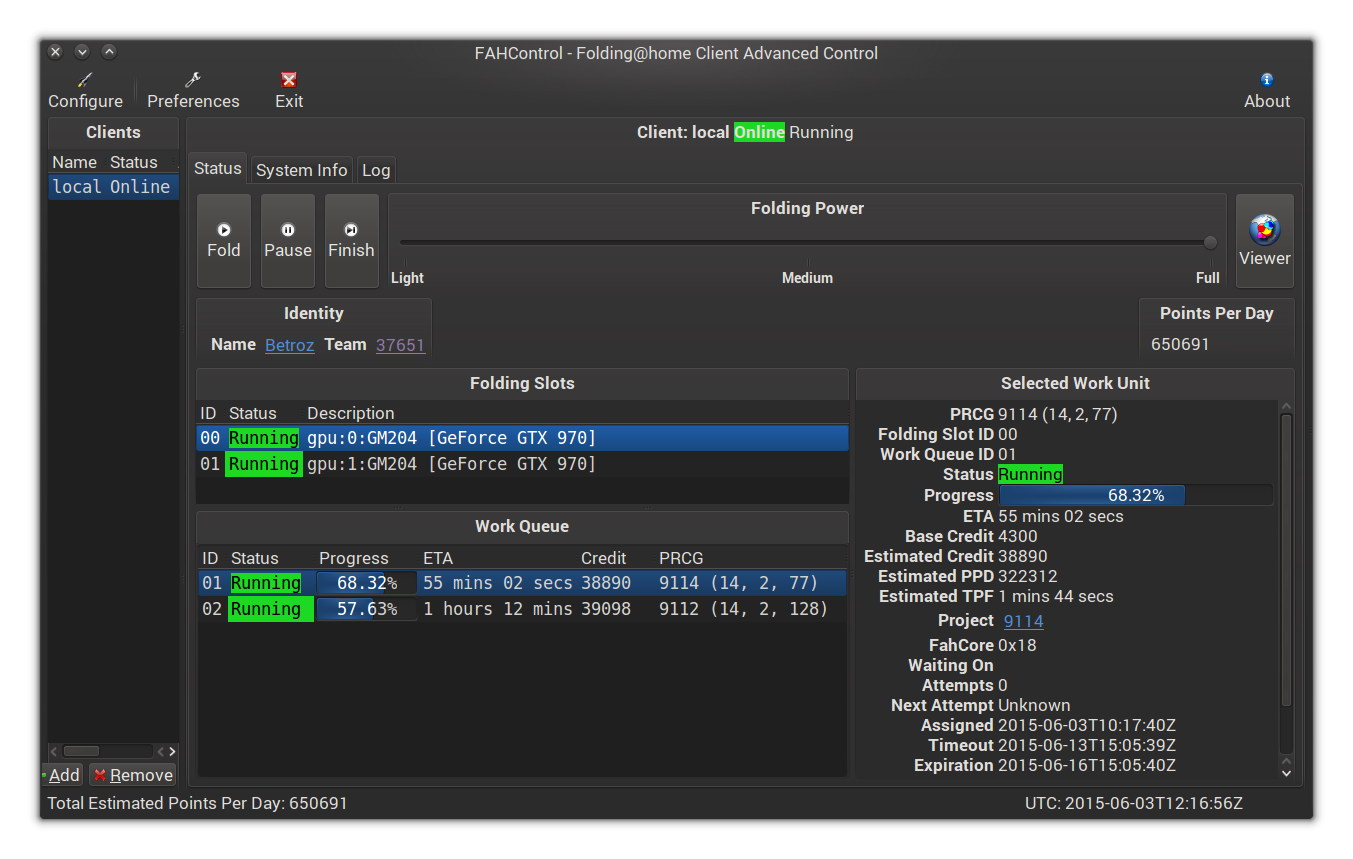Switch to the Log tab
Image resolution: width=1353 pixels, height=859 pixels.
pos(376,170)
